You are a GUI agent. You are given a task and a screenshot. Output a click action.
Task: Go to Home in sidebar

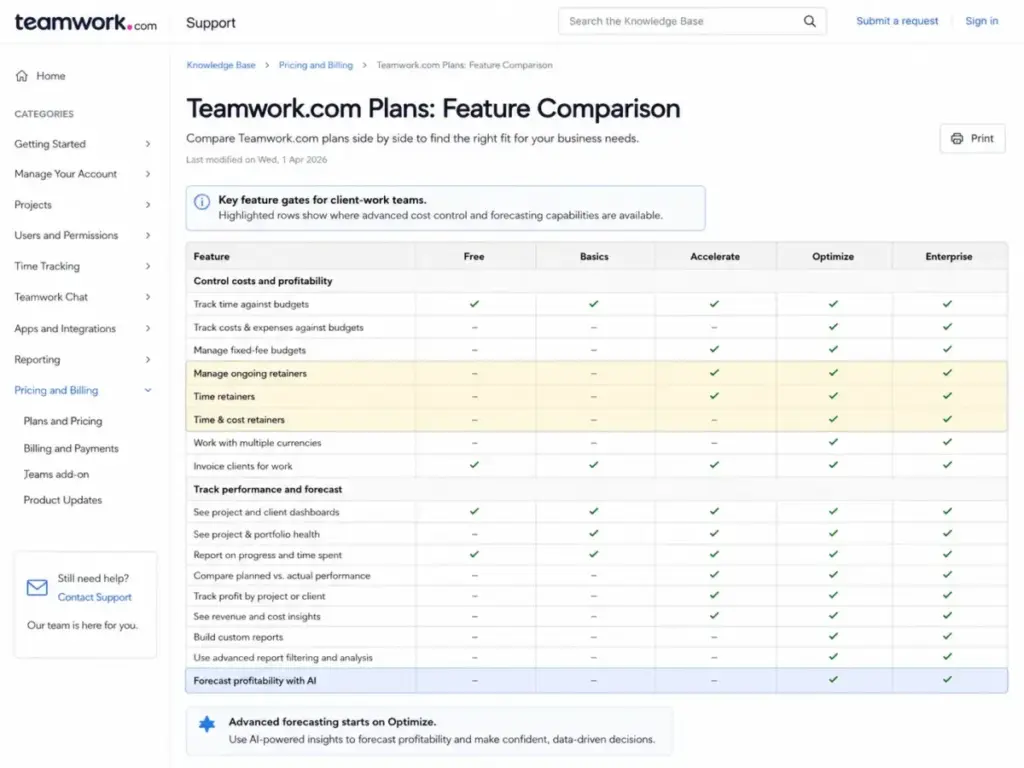click(x=50, y=76)
